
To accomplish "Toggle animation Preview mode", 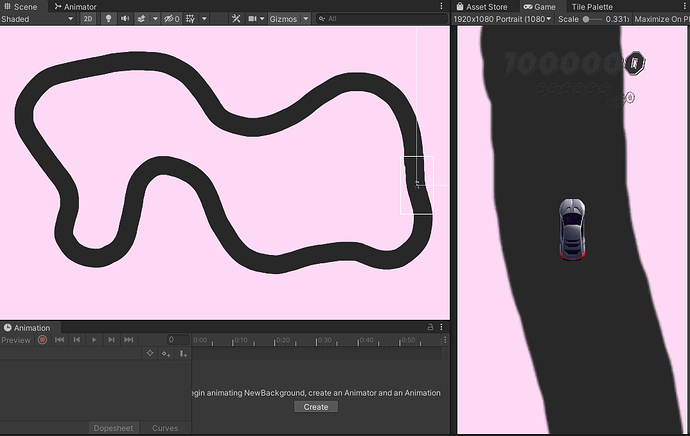I will pos(16,340).
